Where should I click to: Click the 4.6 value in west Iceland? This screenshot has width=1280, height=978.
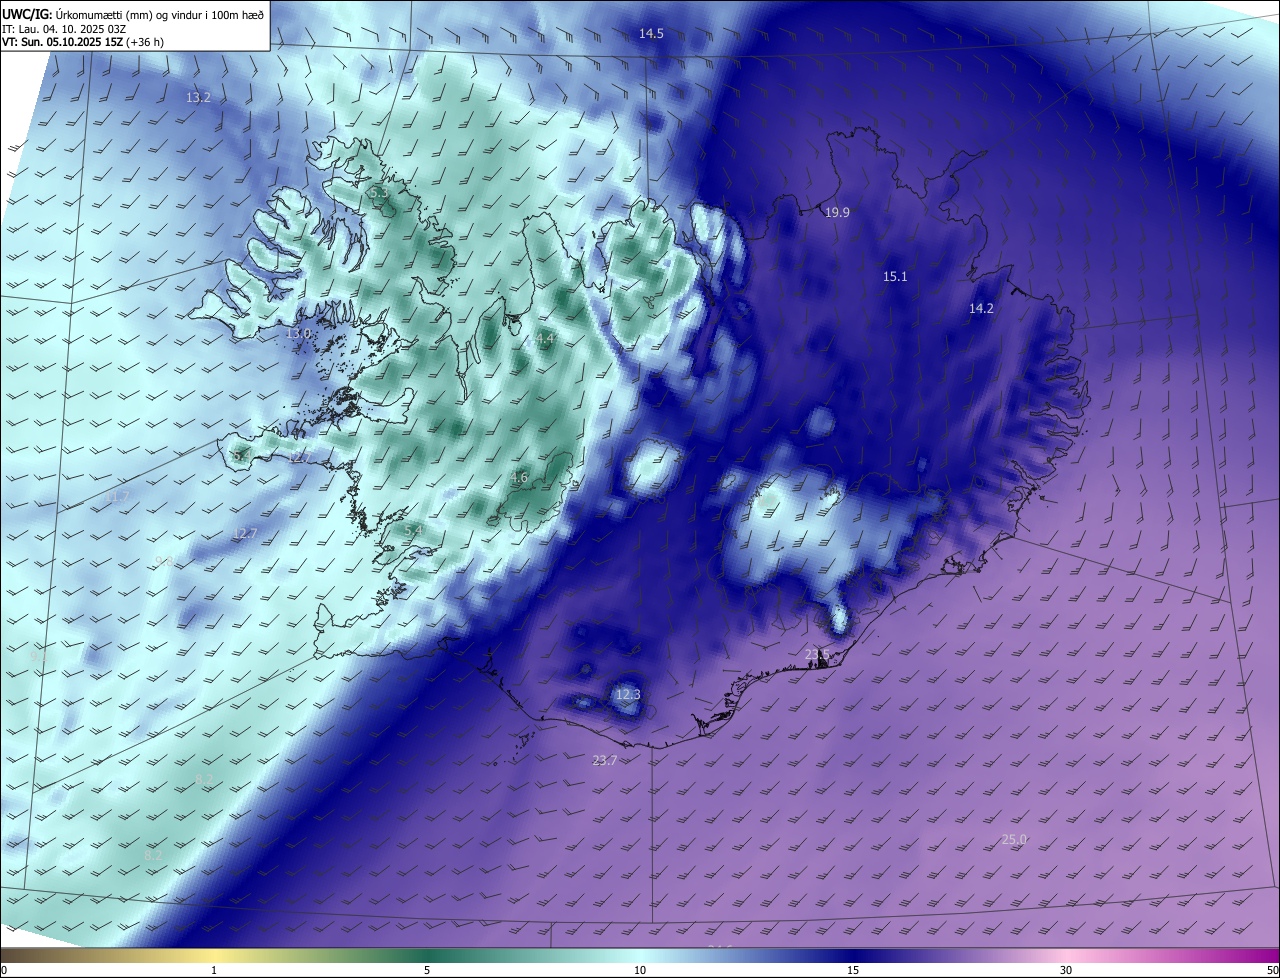click(519, 478)
